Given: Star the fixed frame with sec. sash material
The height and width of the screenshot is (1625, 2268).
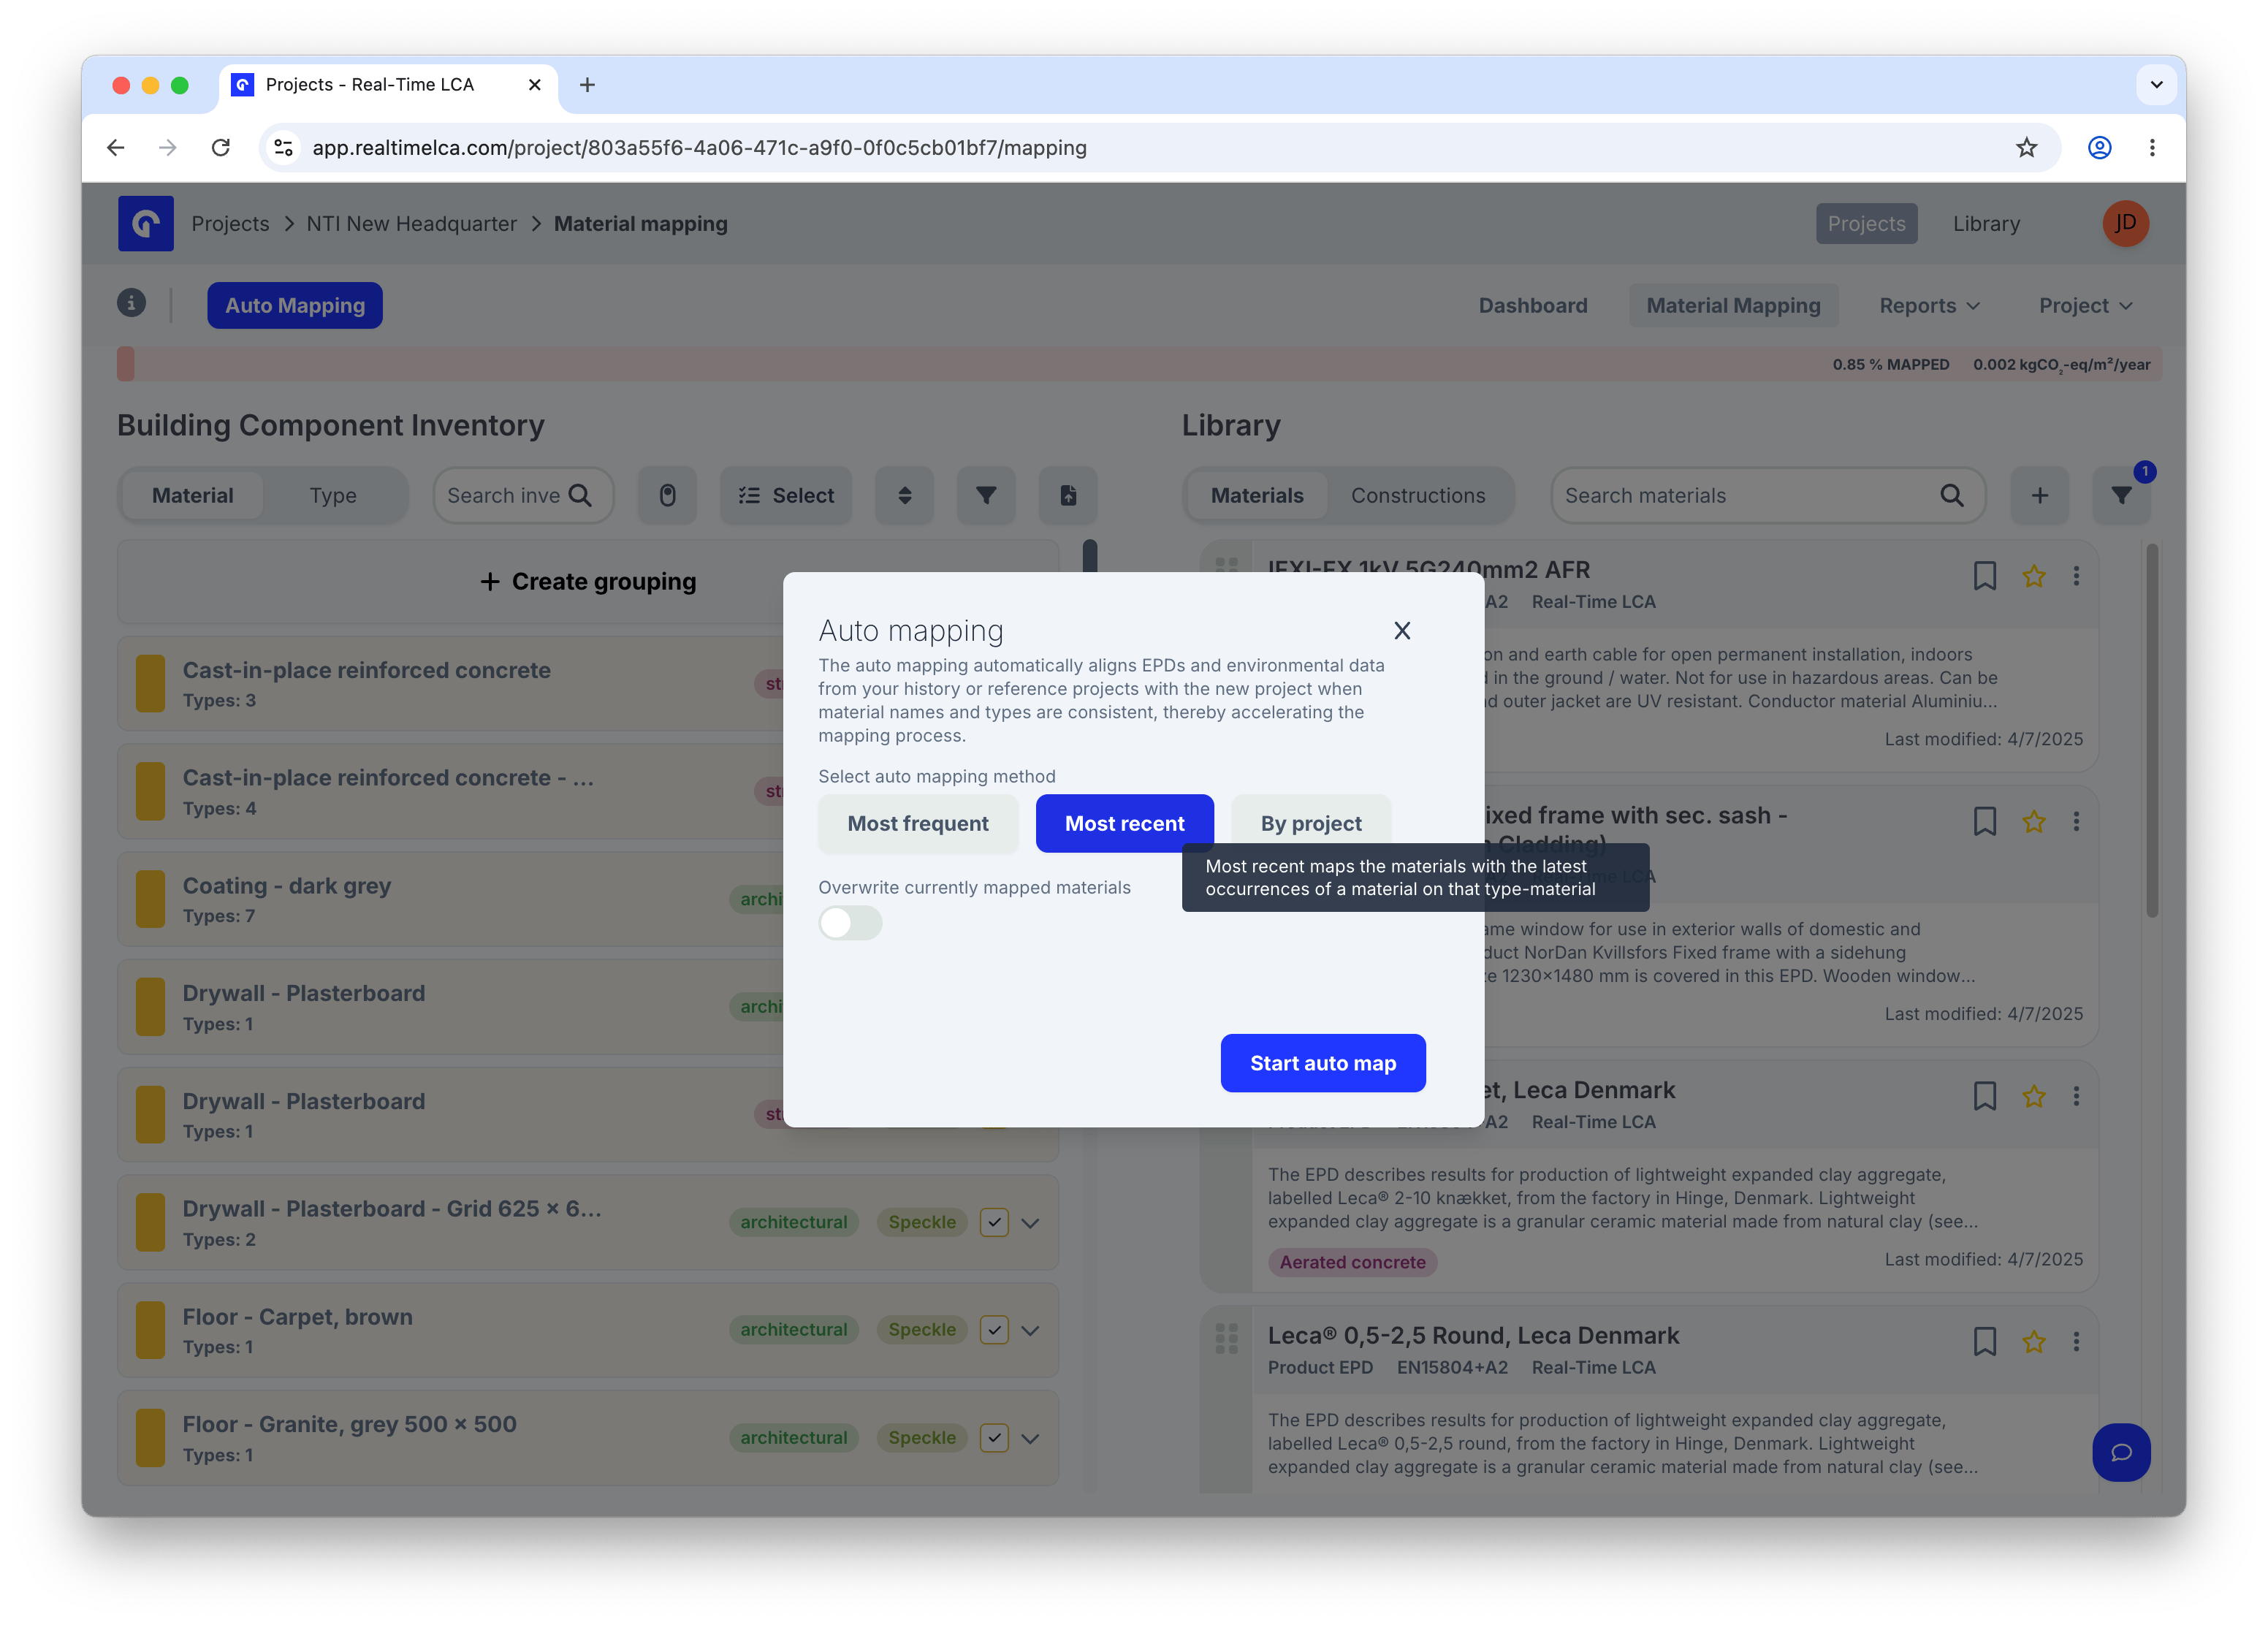Looking at the screenshot, I should pyautogui.click(x=2033, y=821).
